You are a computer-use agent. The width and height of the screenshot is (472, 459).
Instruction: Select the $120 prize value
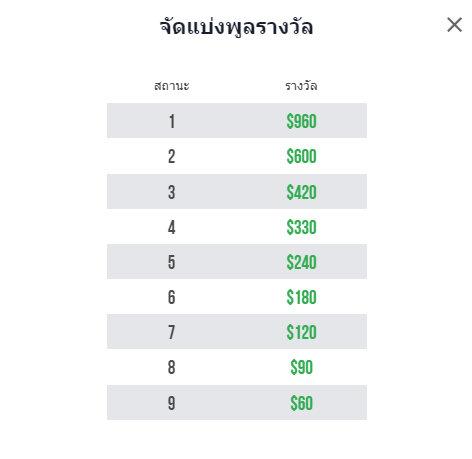click(x=301, y=332)
